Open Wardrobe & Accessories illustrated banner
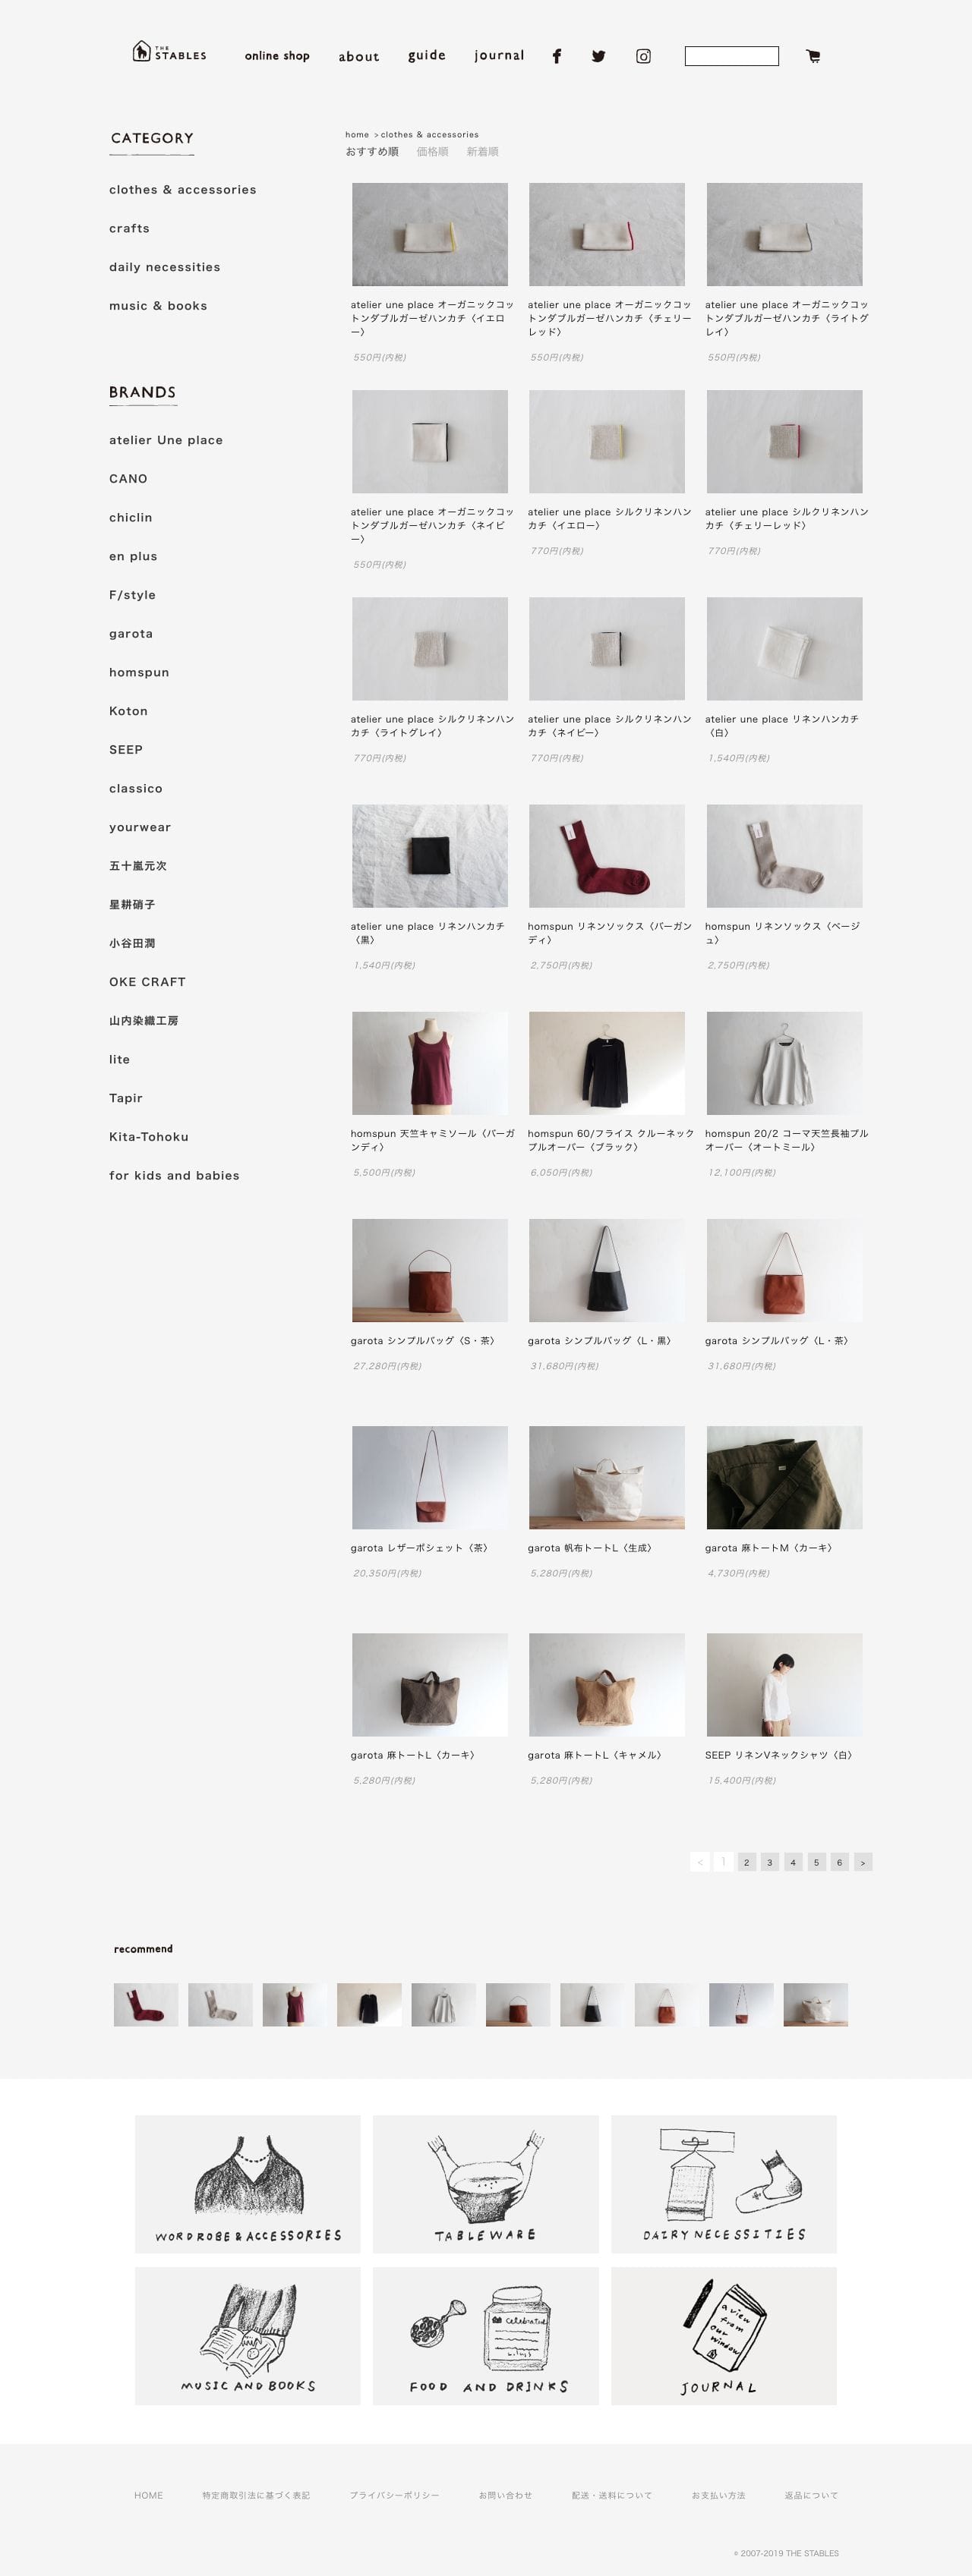This screenshot has height=2576, width=972. tap(248, 2183)
